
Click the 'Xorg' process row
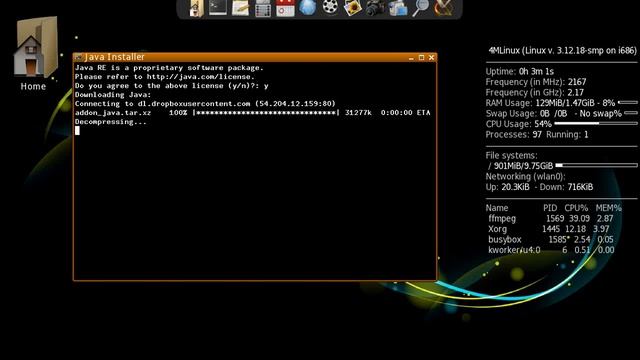click(x=549, y=229)
